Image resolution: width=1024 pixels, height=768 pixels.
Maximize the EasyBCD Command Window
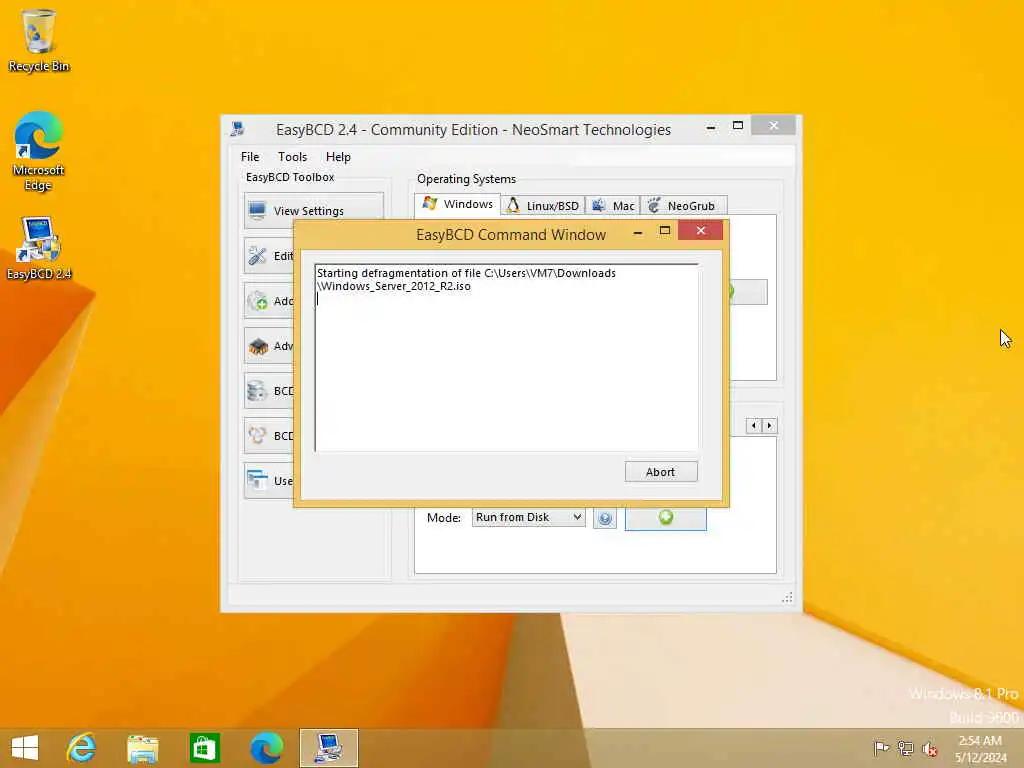click(x=665, y=231)
